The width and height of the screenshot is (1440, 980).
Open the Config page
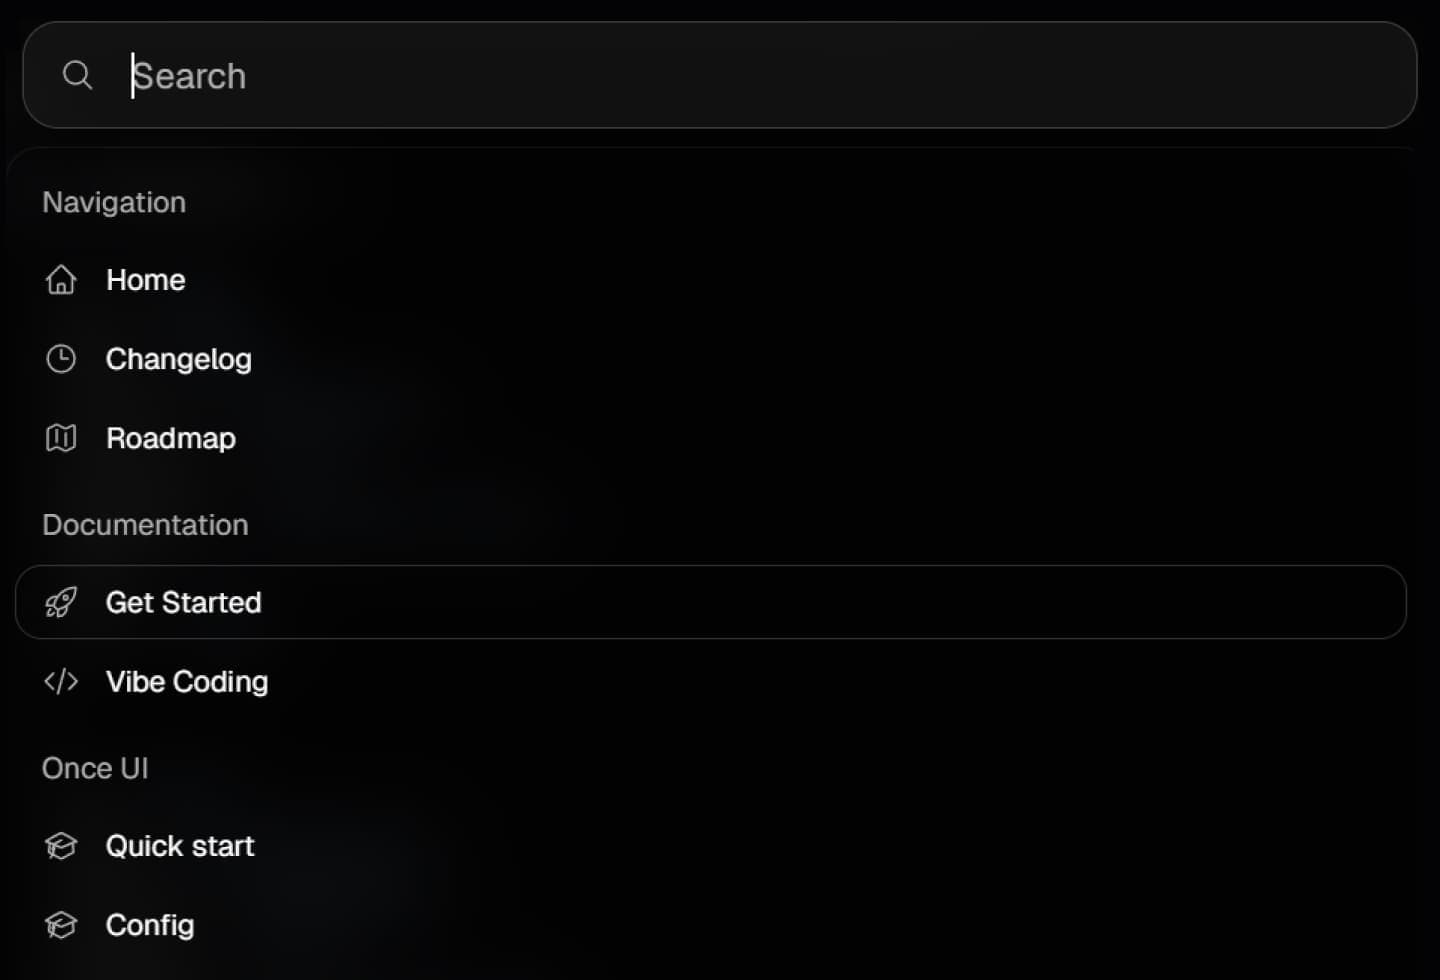coord(150,925)
